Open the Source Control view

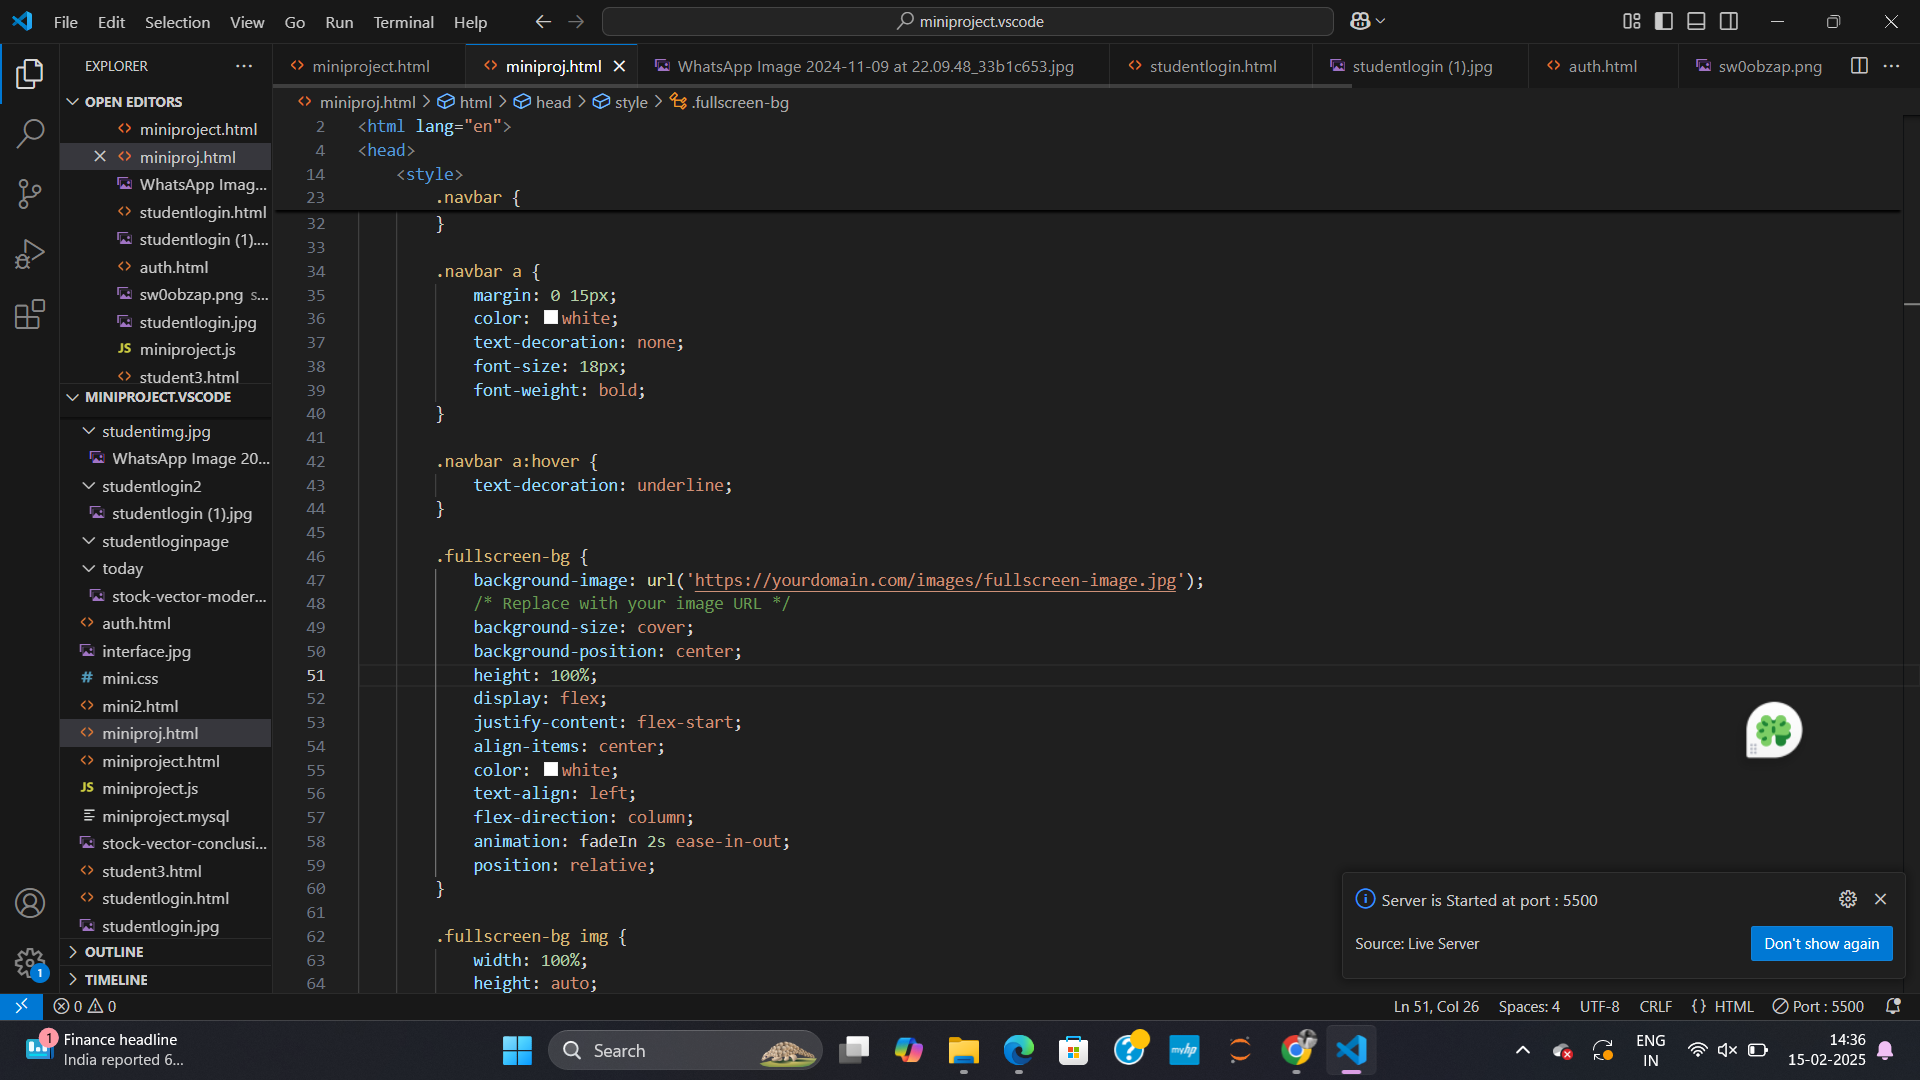[x=30, y=194]
